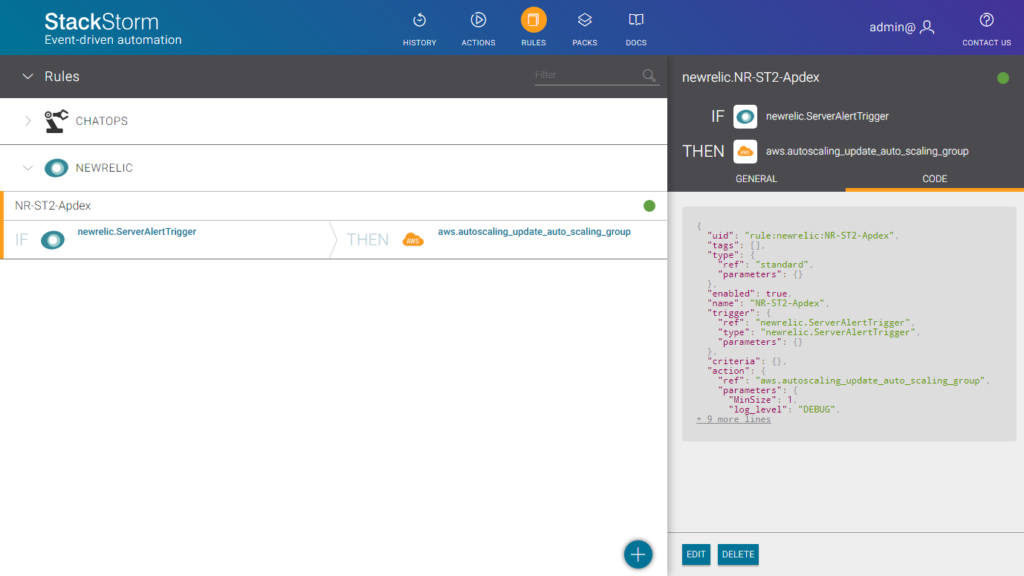Click the green enabled status dot in rule list
Image resolution: width=1024 pixels, height=576 pixels.
[x=649, y=206]
